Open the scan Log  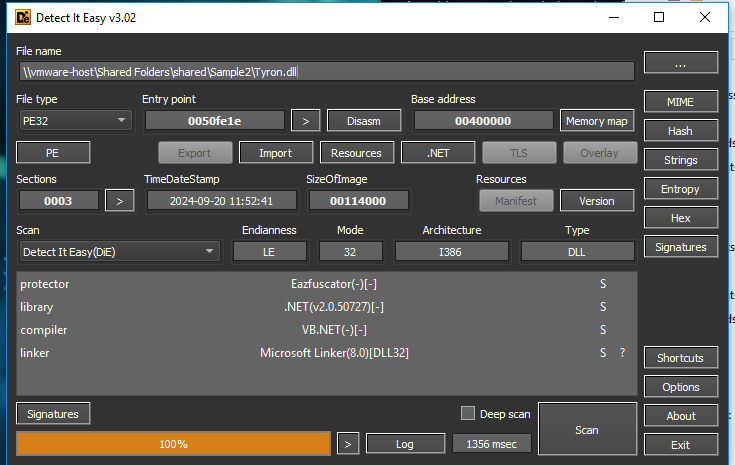[x=405, y=444]
